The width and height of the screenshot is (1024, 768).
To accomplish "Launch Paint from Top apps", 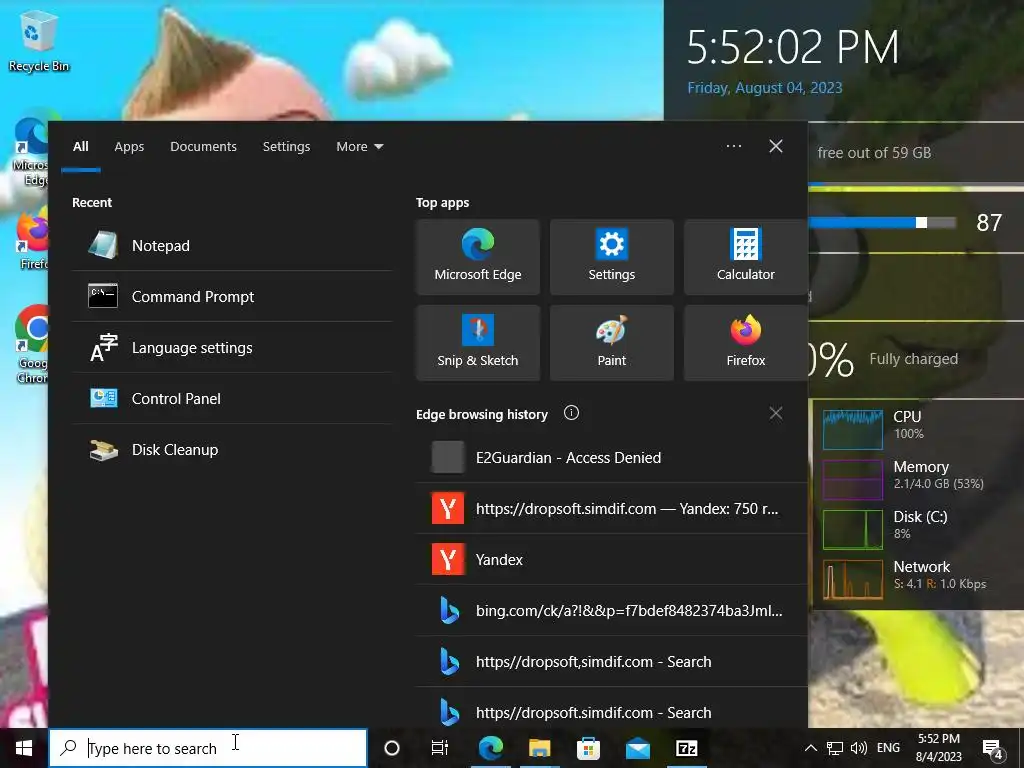I will [611, 342].
